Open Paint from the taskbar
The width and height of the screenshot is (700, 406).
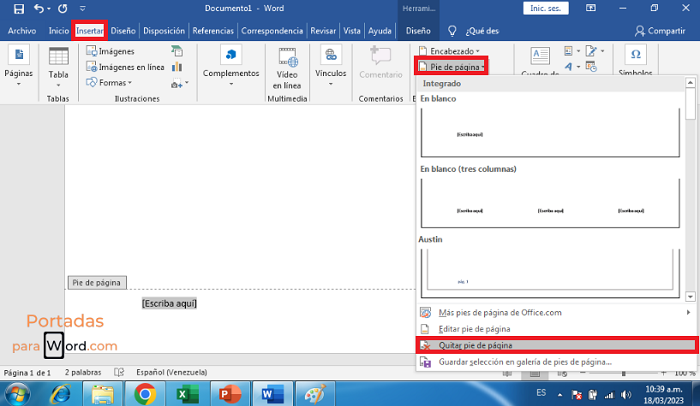[x=315, y=394]
